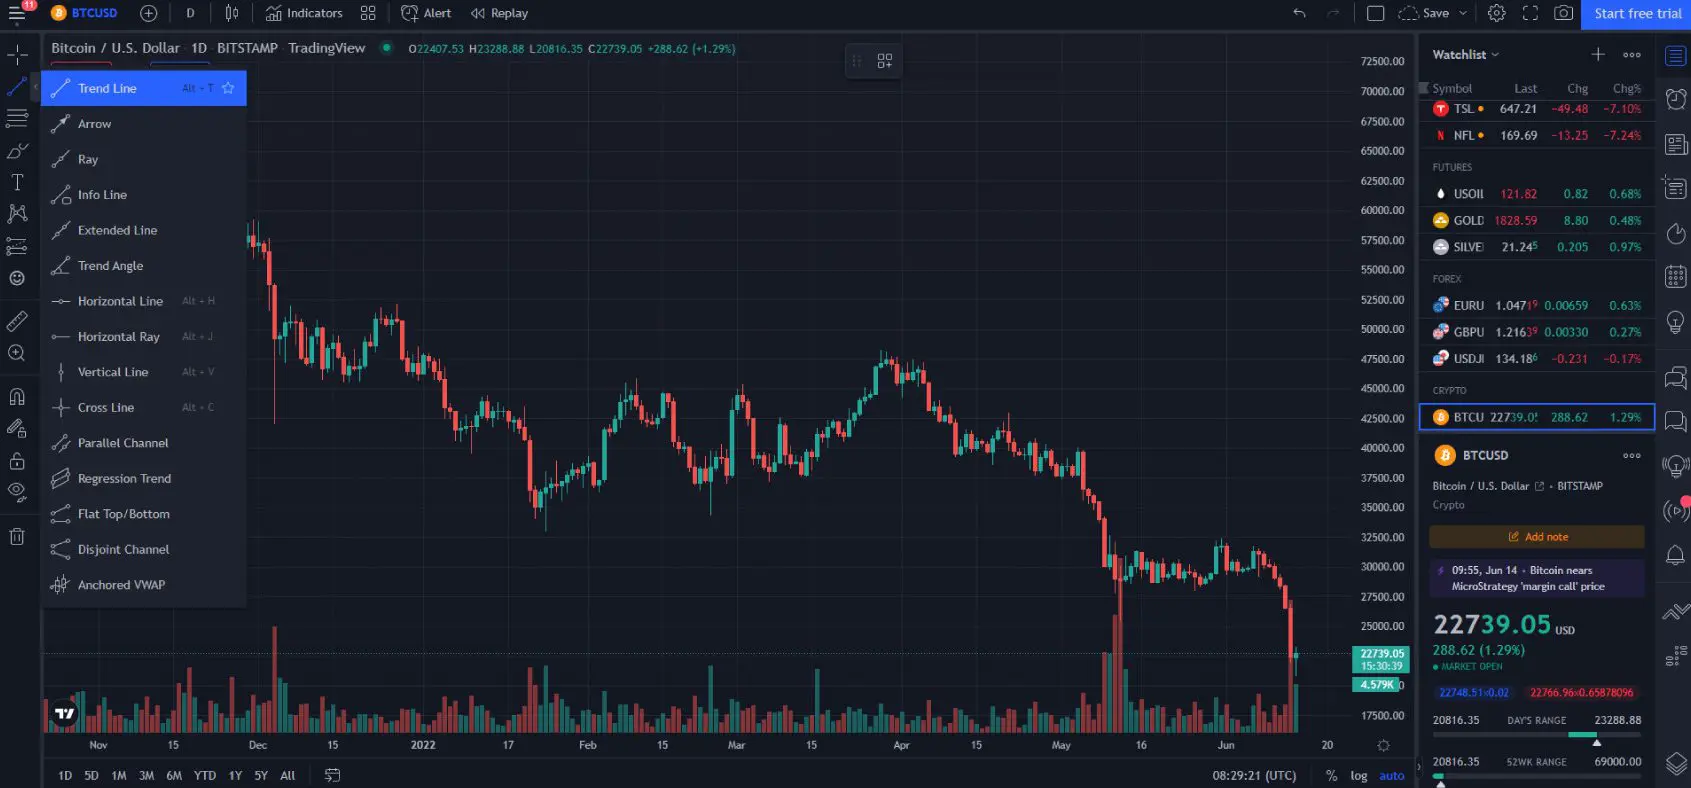Open the go to date icon

[x=333, y=776]
